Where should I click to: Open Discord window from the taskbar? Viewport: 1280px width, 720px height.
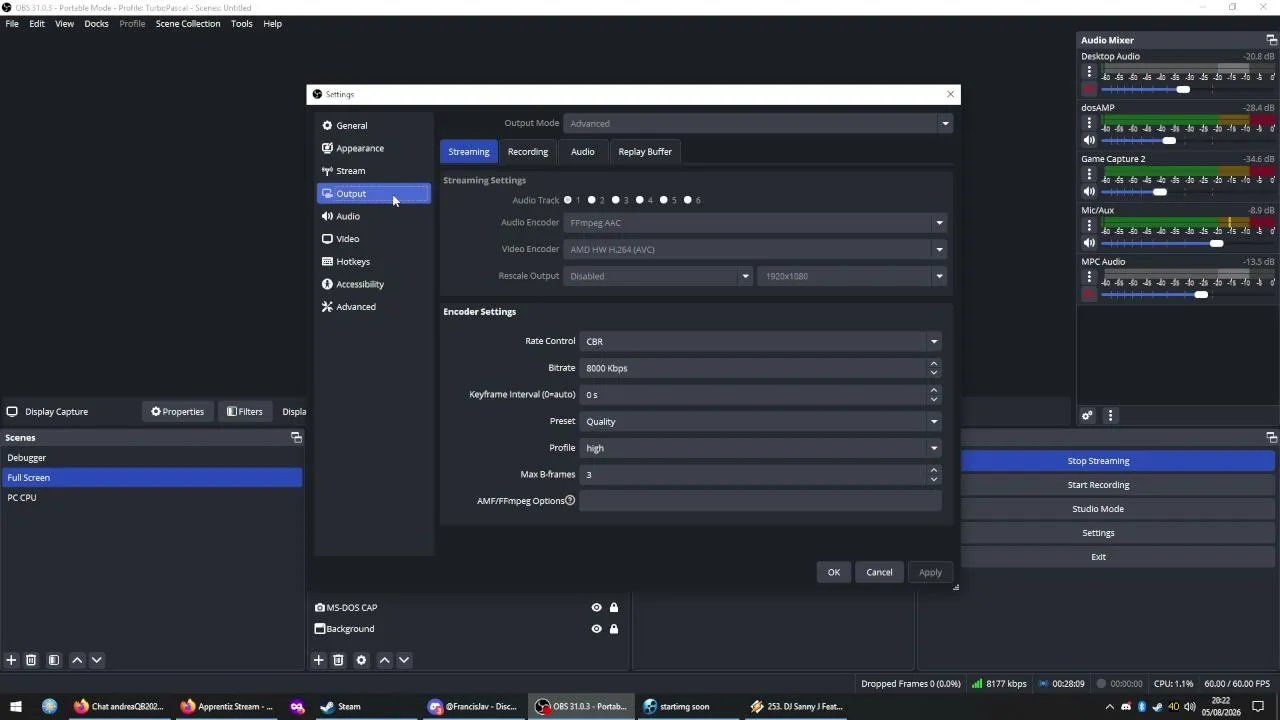pos(473,706)
